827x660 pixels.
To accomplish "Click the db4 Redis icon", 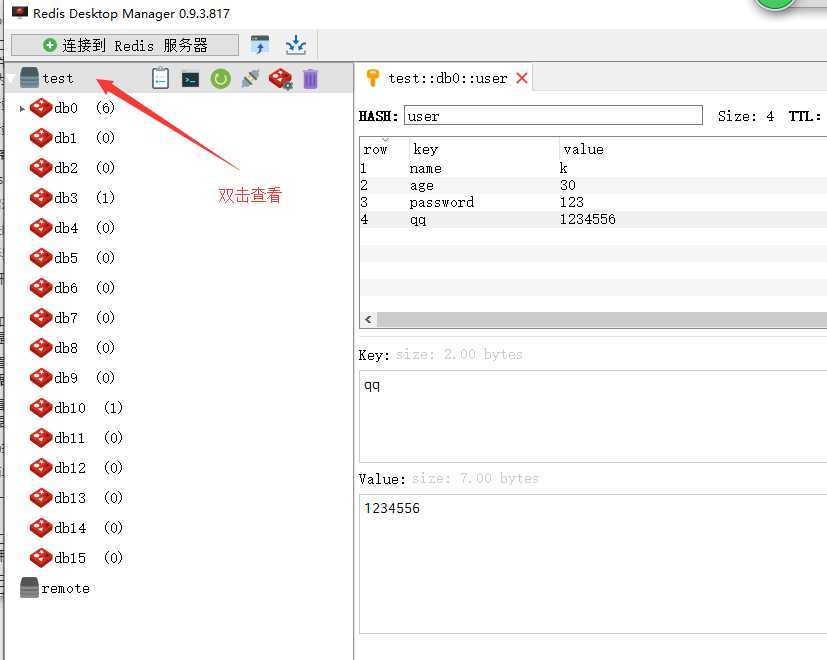I will 41,228.
